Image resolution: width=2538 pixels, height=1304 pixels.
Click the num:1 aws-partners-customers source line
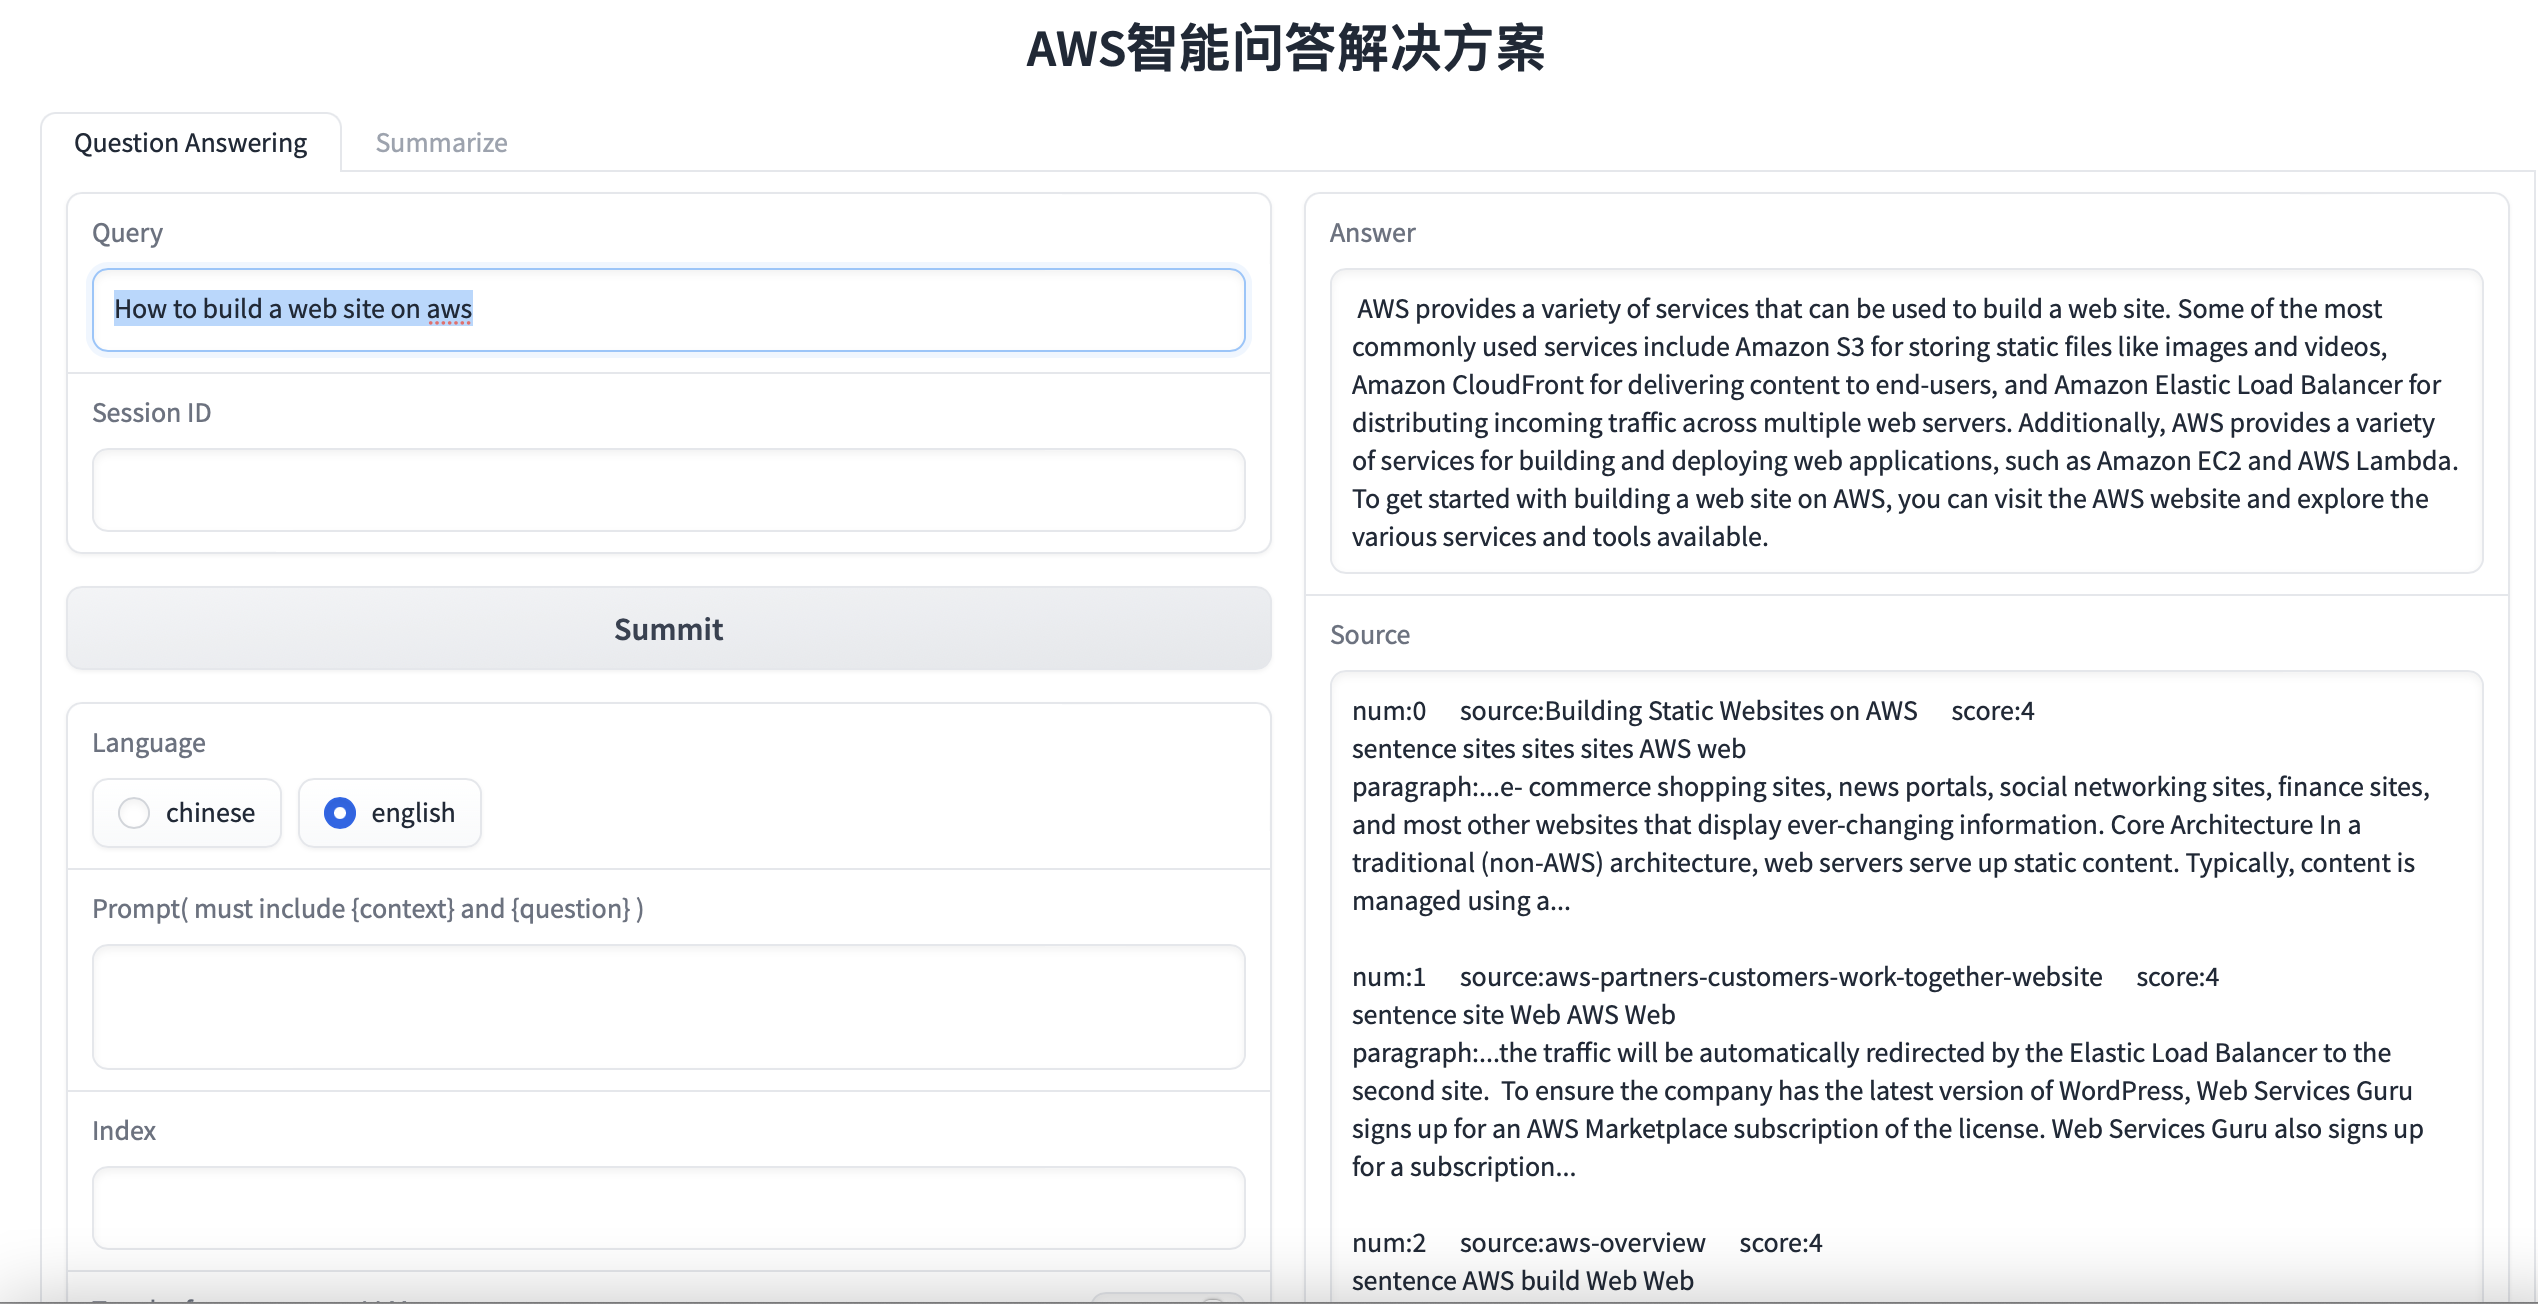pyautogui.click(x=1784, y=977)
